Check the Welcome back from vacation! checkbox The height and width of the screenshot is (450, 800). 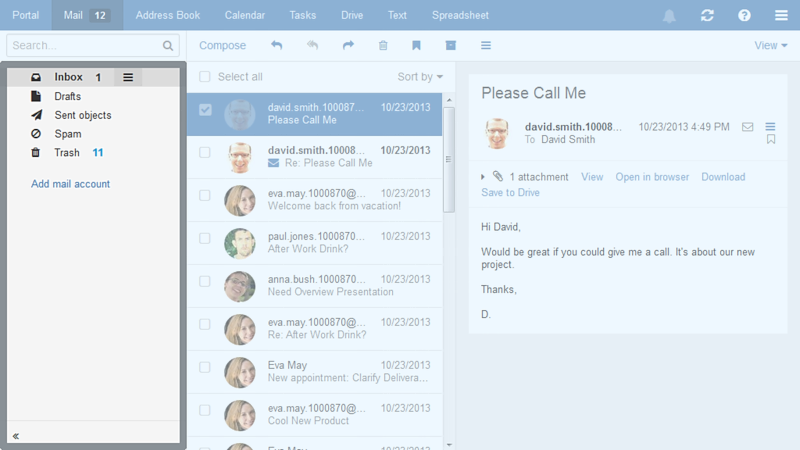pos(205,195)
